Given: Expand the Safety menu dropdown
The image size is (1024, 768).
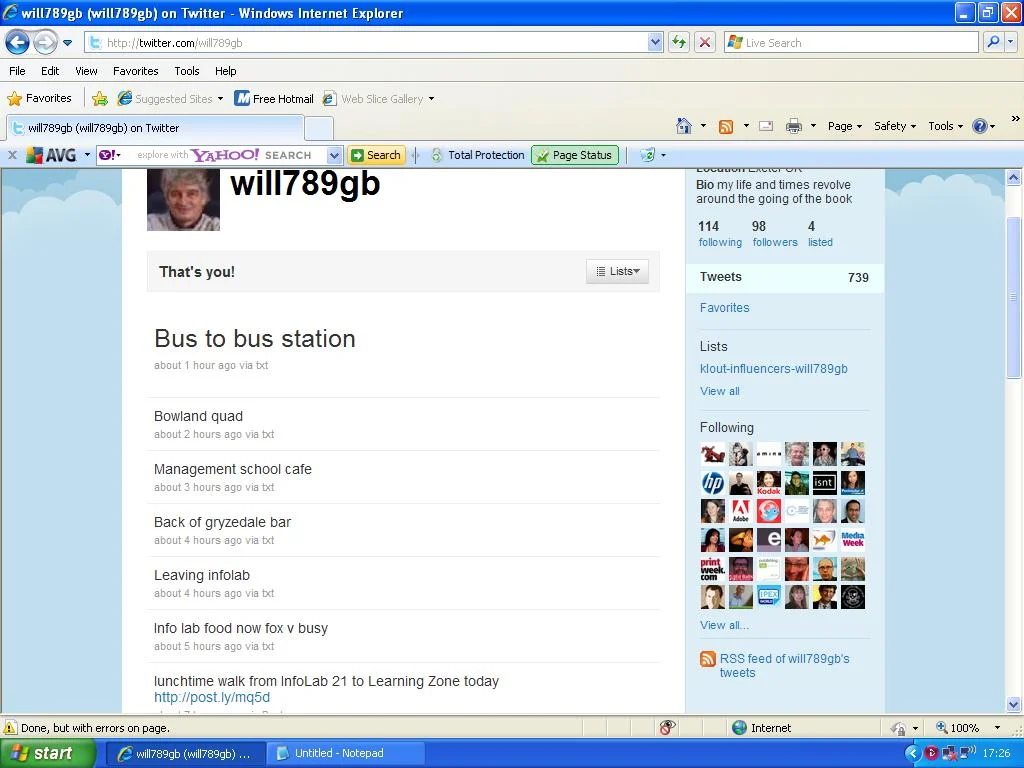Looking at the screenshot, I should pyautogui.click(x=895, y=126).
